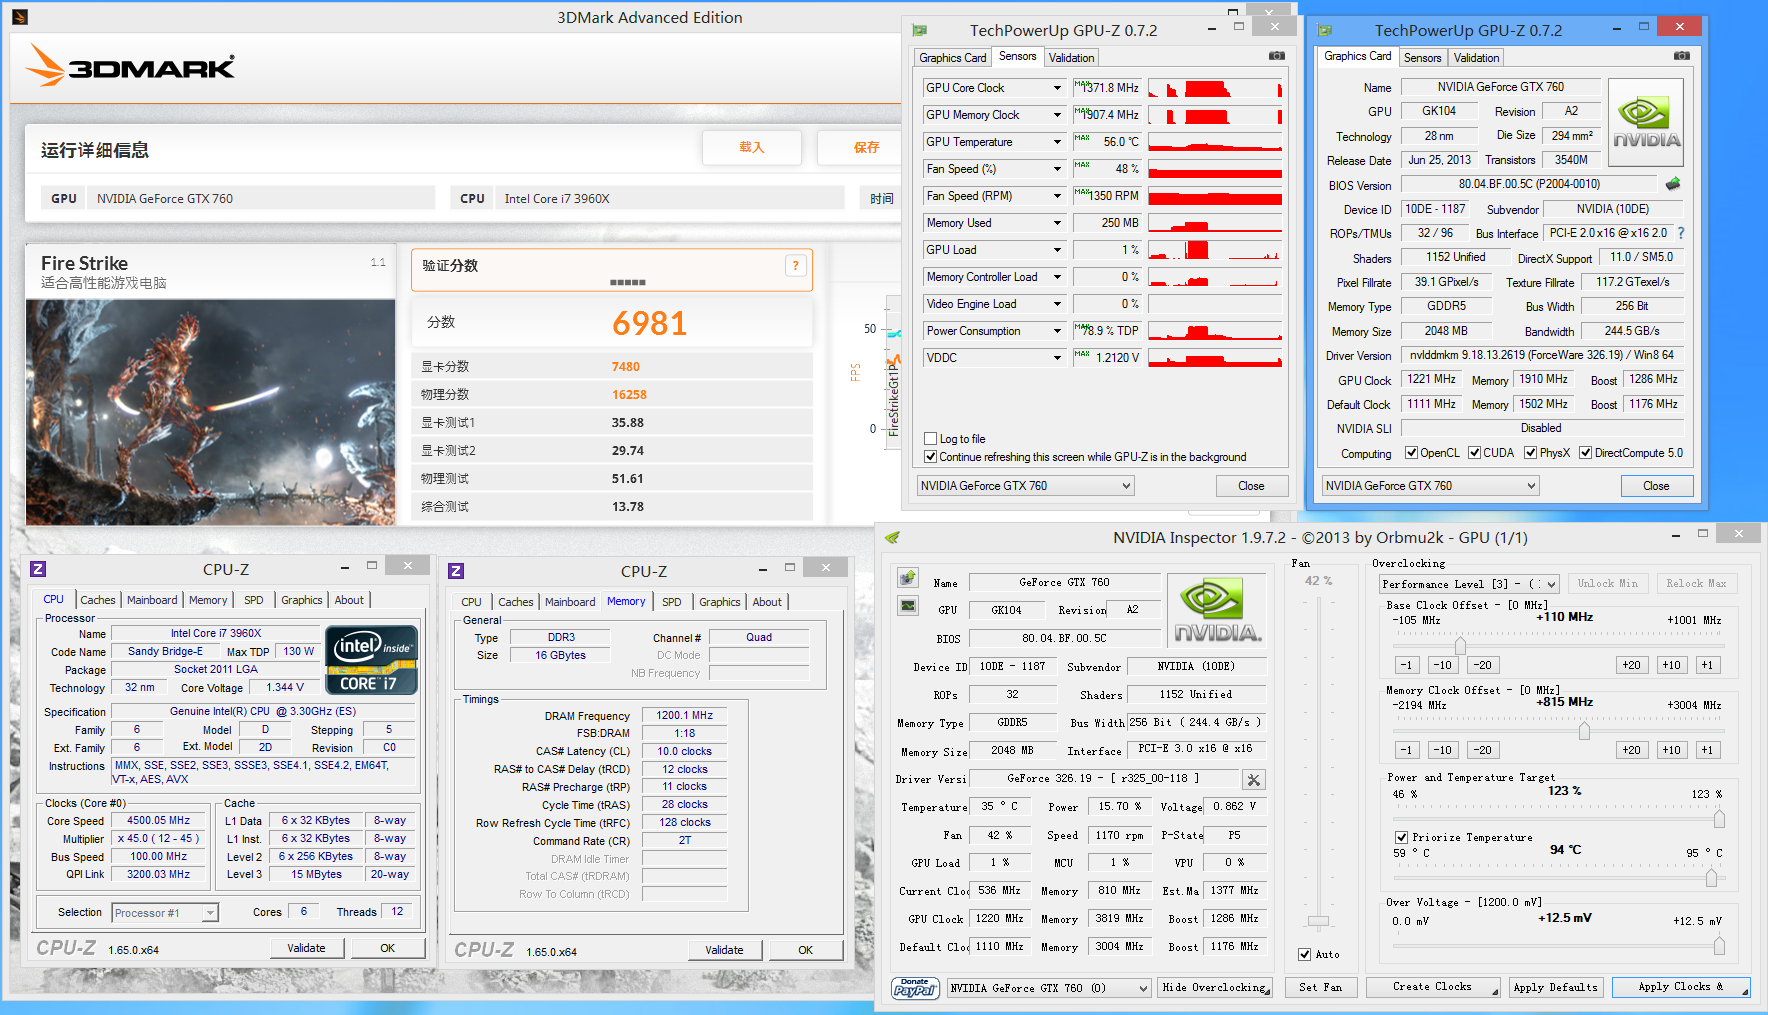Click the Hide Overclocking button
Viewport: 1768px width, 1015px height.
click(1214, 988)
